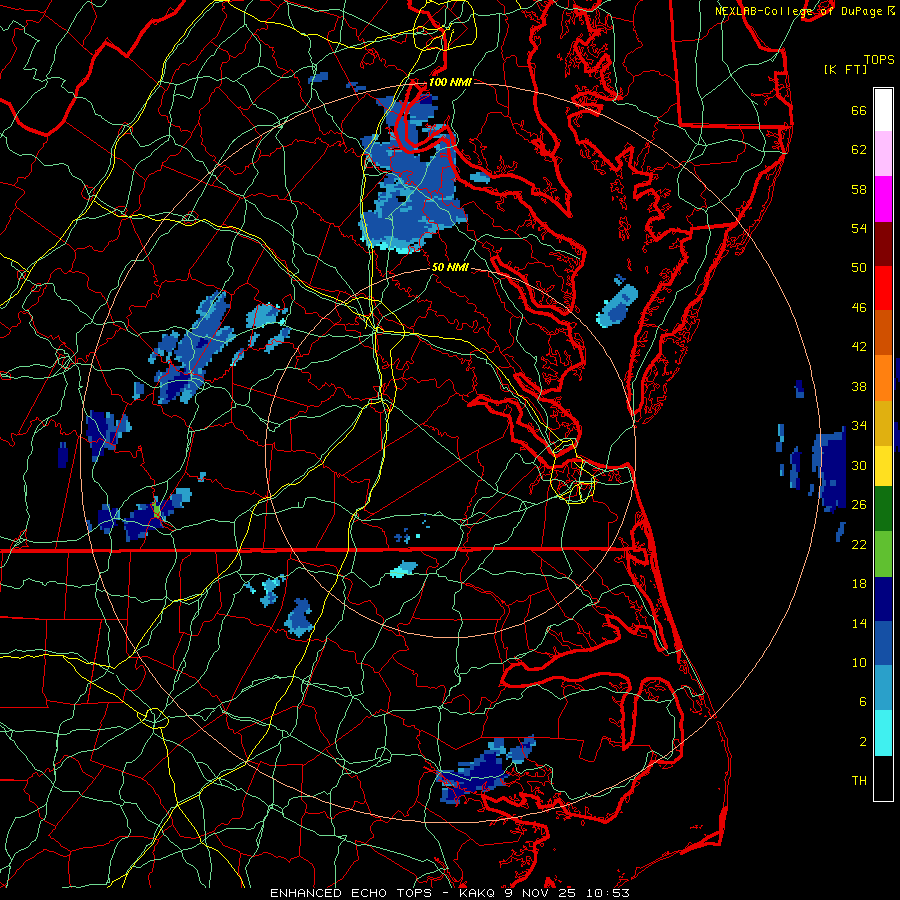
Task: Click the legend value "66"
Action: coord(859,111)
